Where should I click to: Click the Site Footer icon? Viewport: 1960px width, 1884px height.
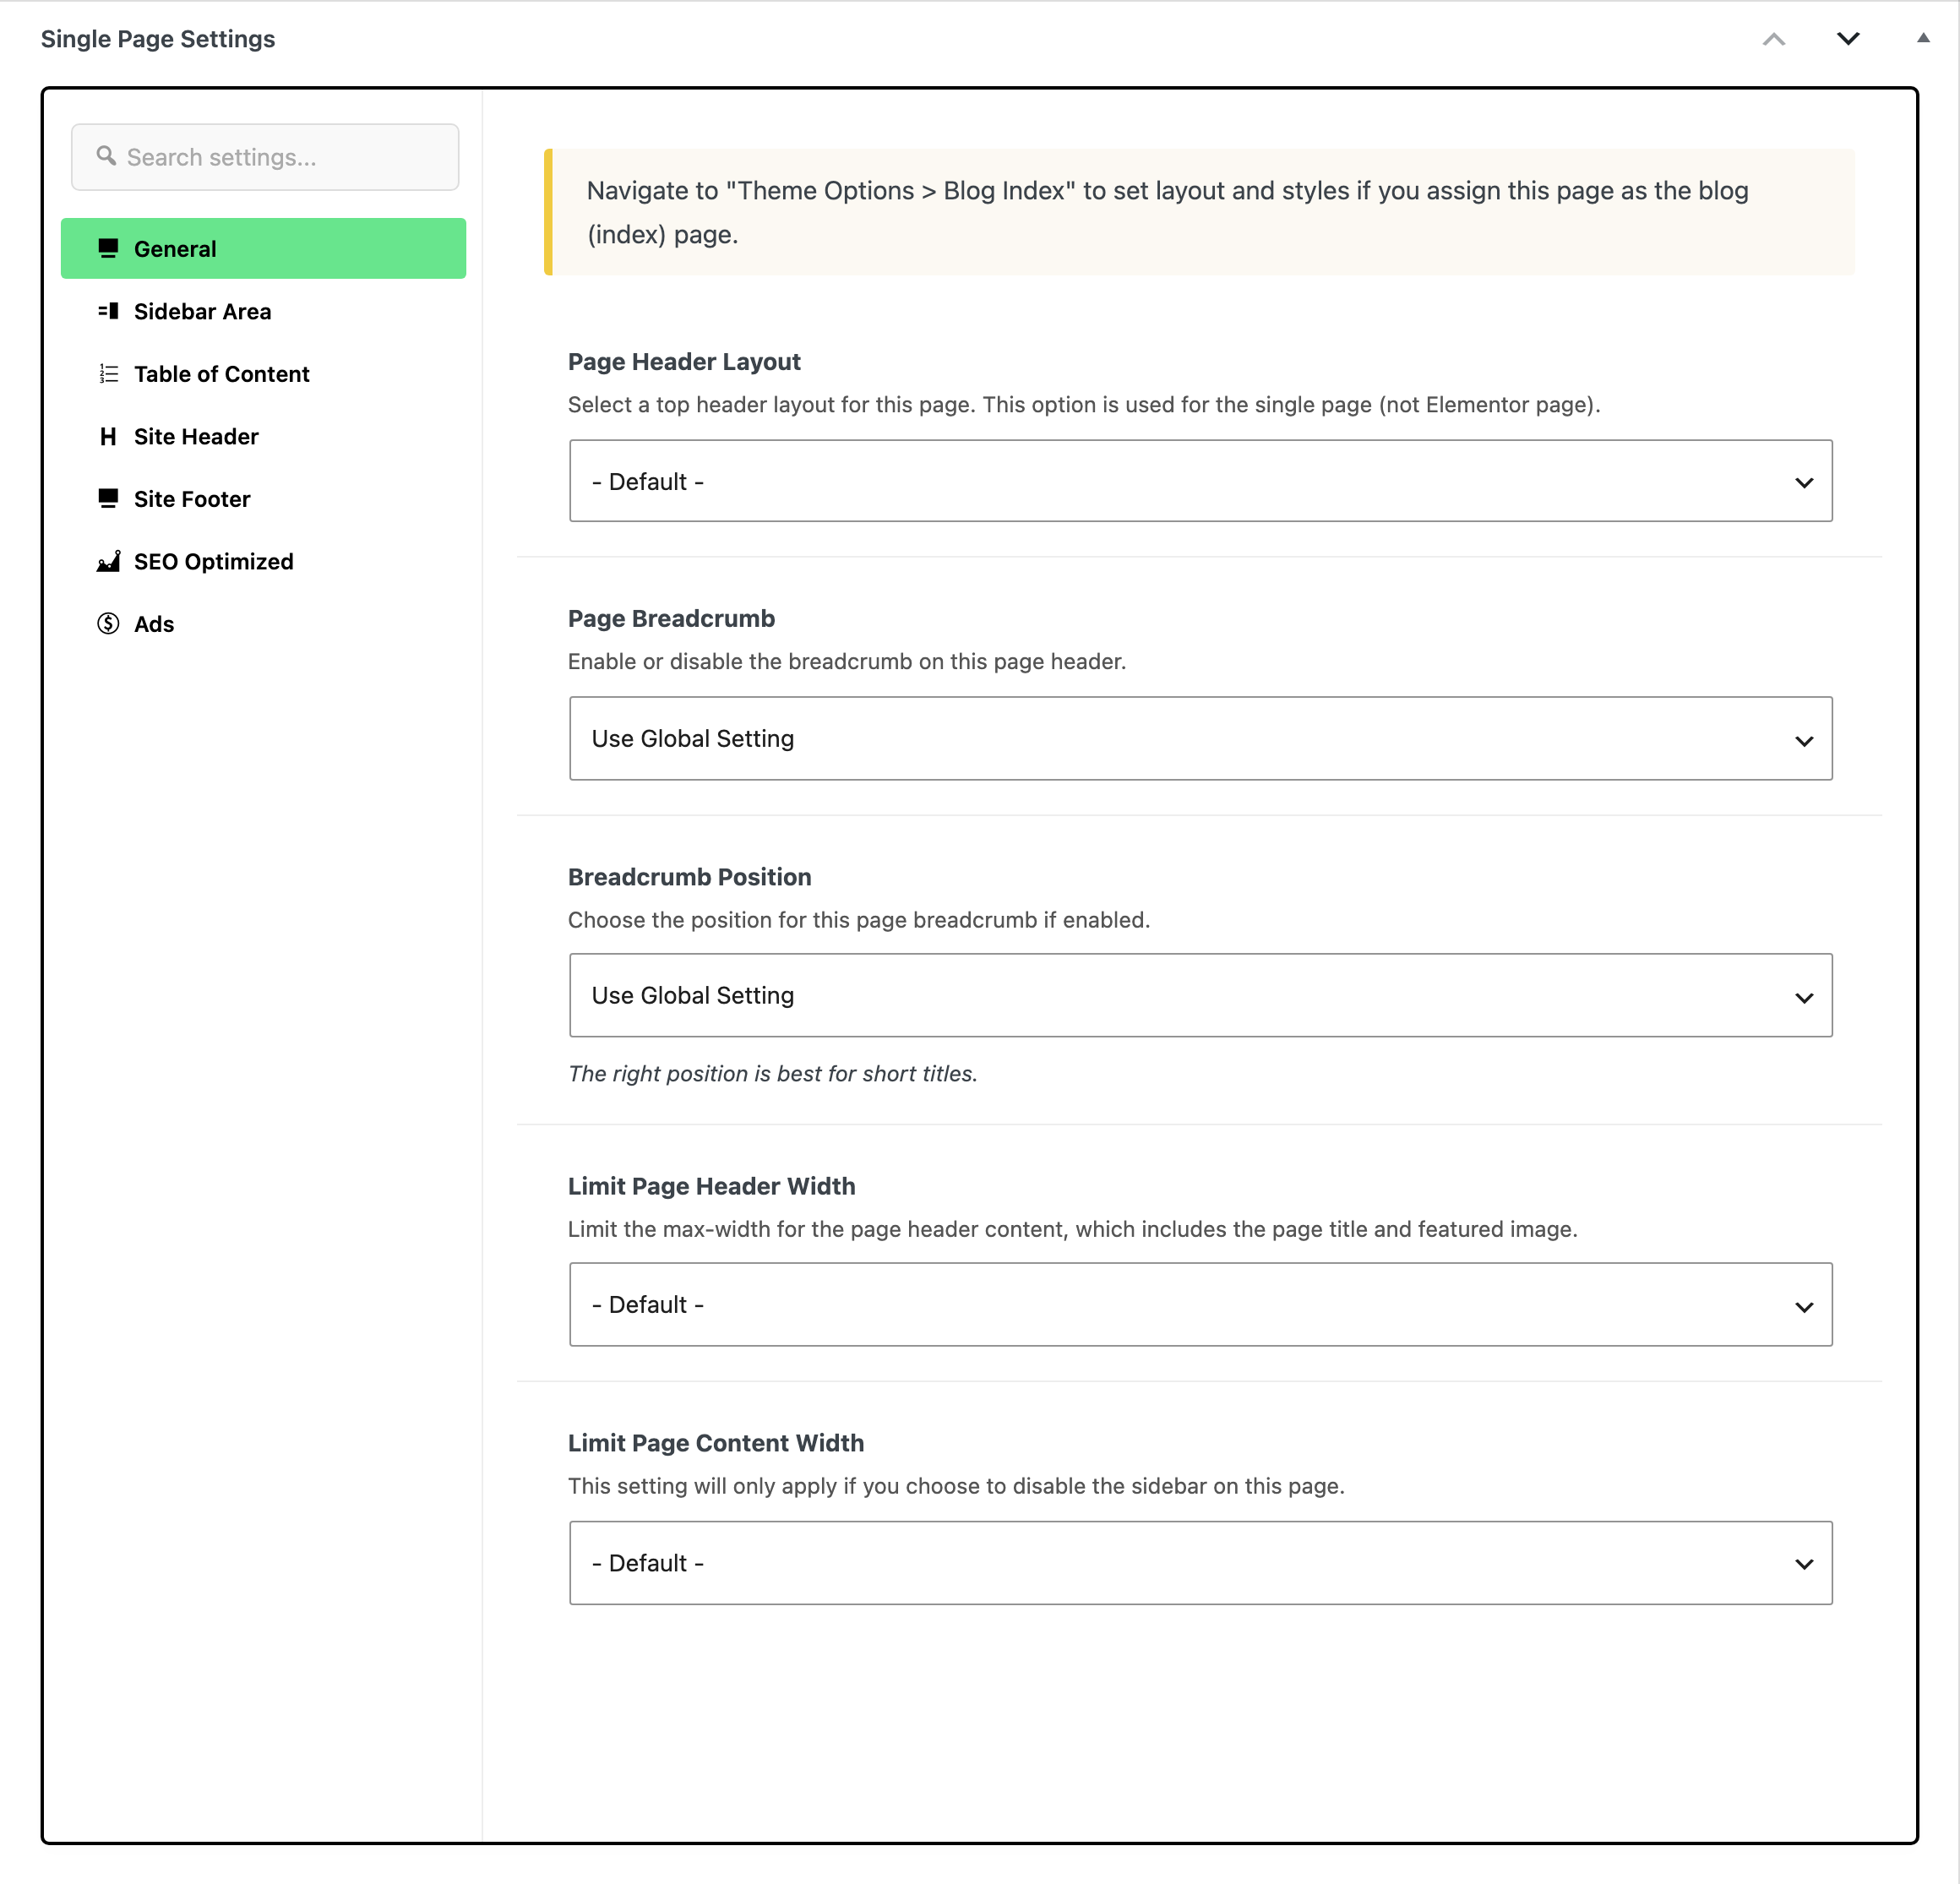pos(108,499)
